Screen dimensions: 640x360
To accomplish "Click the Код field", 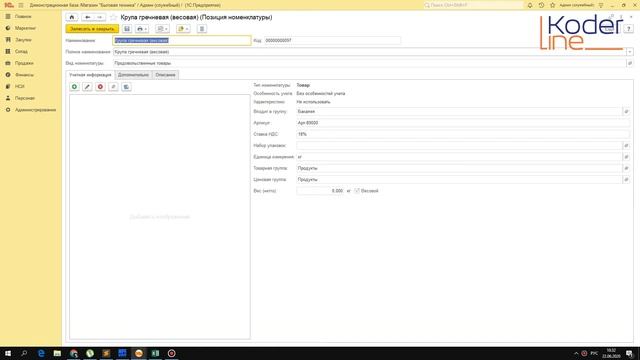I will (x=332, y=40).
